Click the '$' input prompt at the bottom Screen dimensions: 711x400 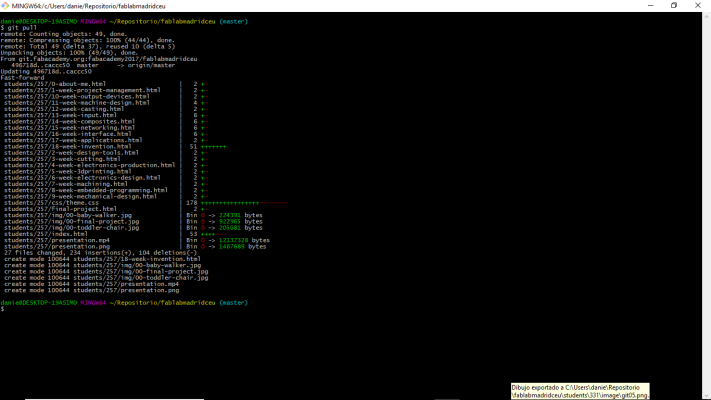[x=2, y=309]
